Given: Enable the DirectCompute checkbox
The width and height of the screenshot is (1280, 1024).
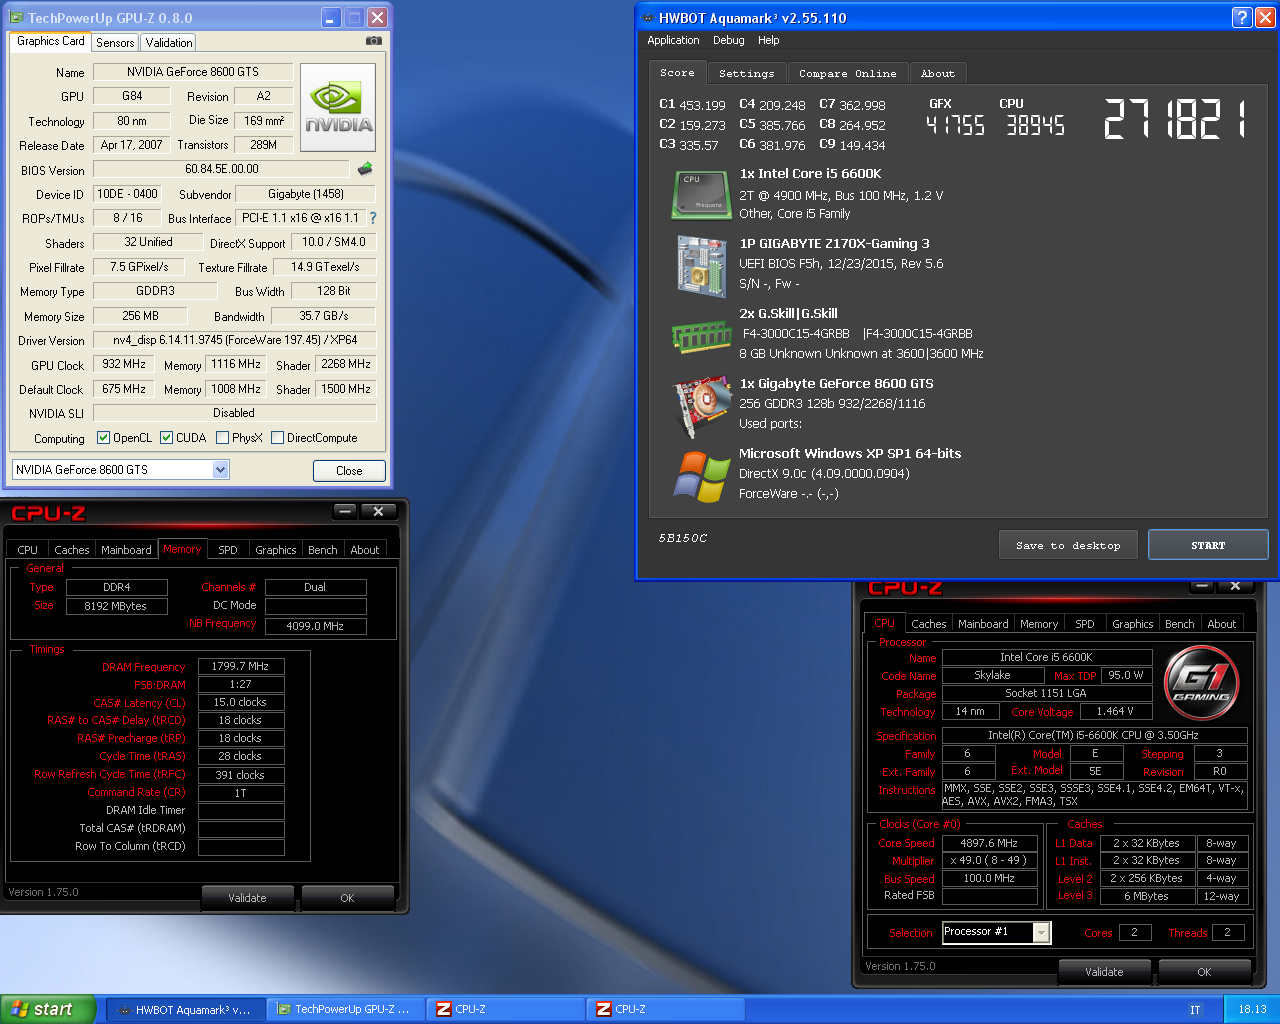Looking at the screenshot, I should pos(277,437).
